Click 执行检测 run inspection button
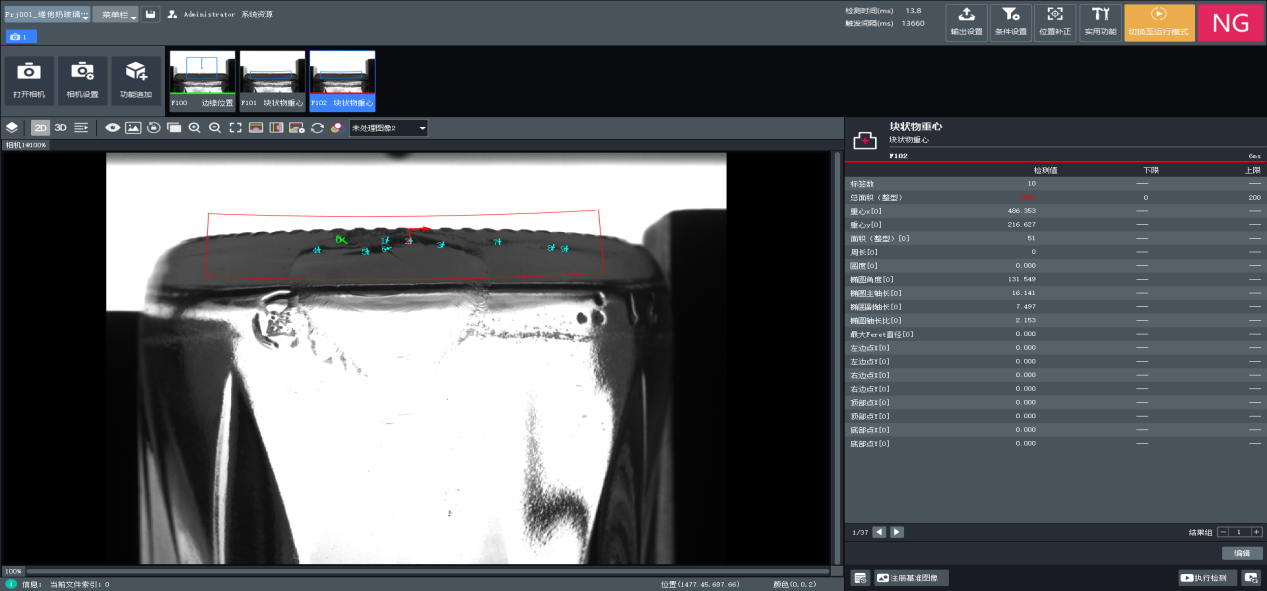This screenshot has width=1267, height=591. 1208,578
